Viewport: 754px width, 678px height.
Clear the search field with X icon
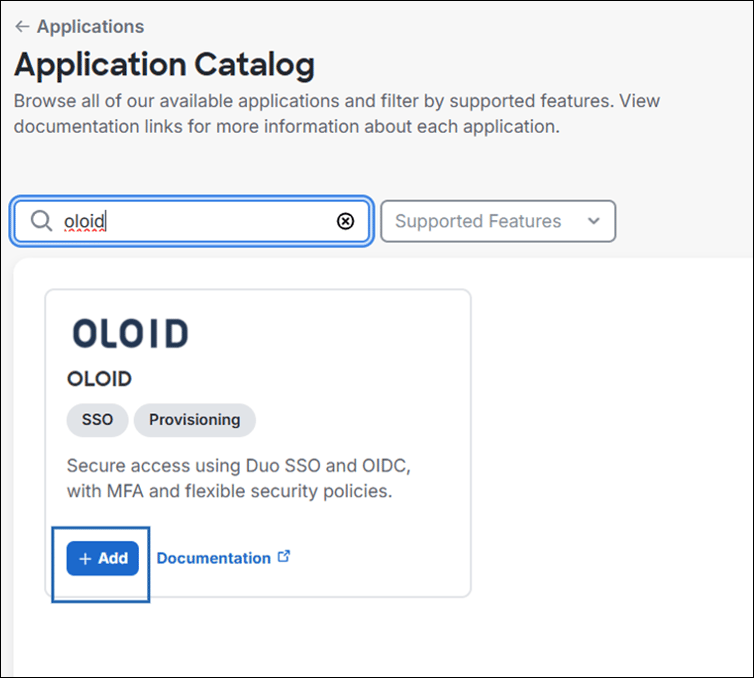pyautogui.click(x=345, y=221)
